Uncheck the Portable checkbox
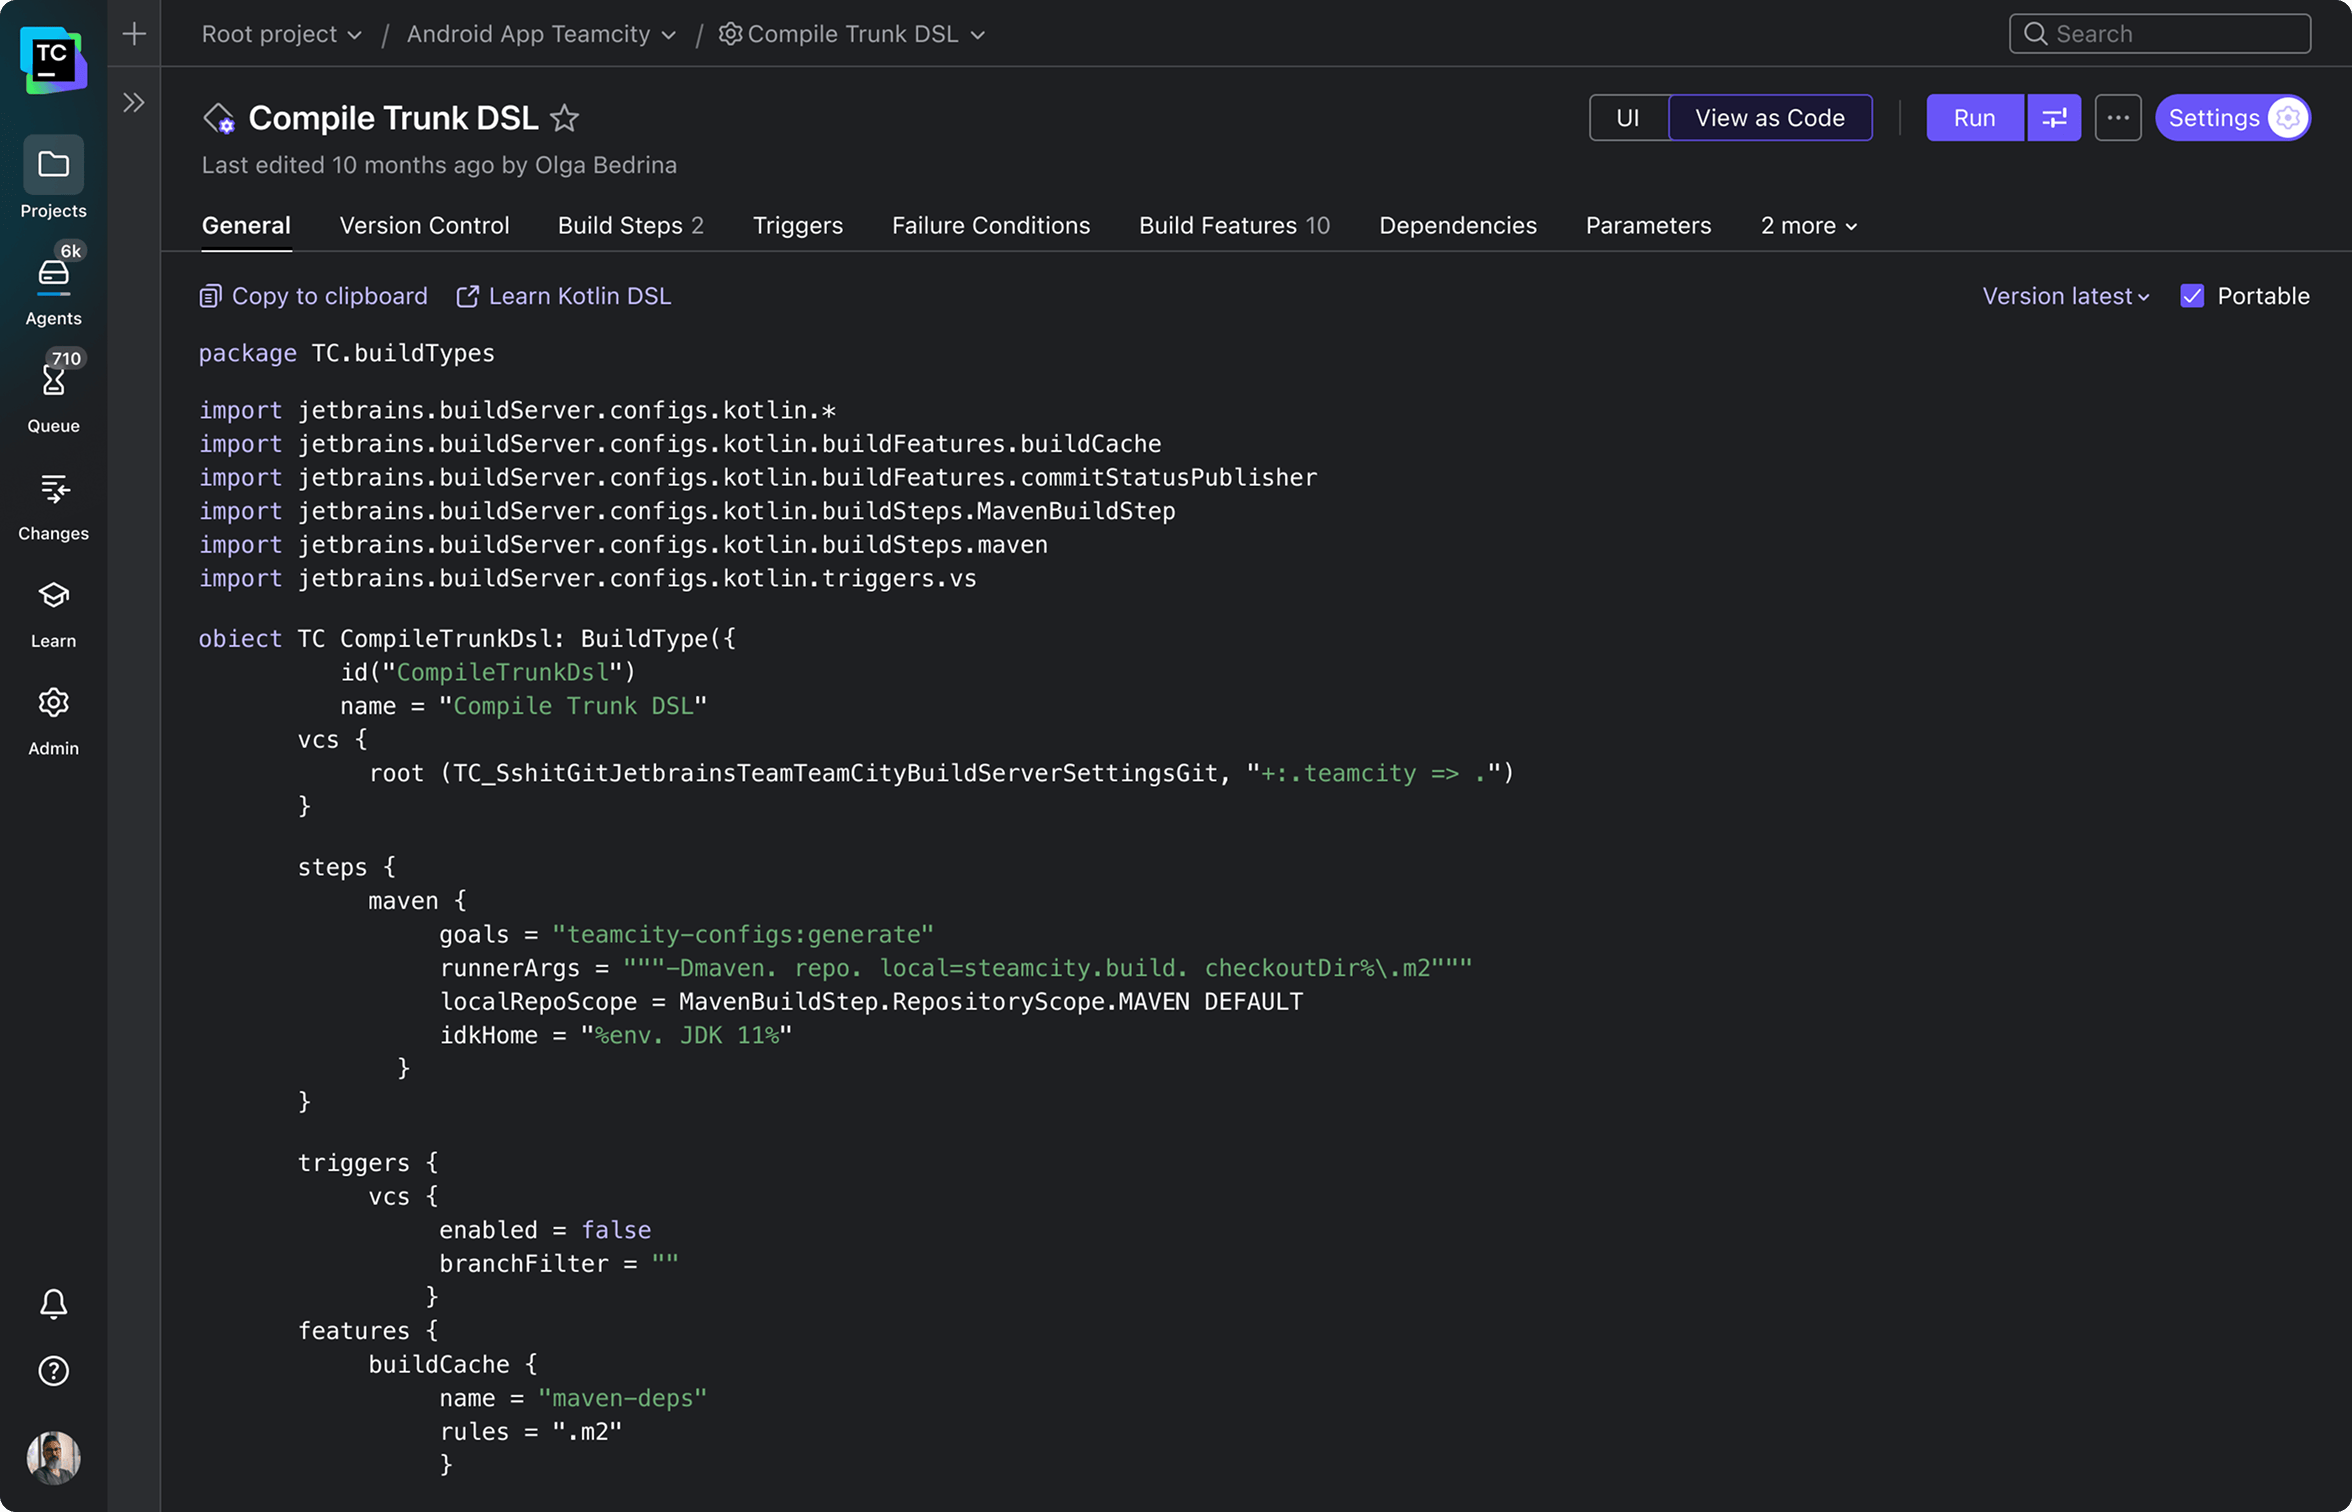Image resolution: width=2352 pixels, height=1512 pixels. [2193, 295]
